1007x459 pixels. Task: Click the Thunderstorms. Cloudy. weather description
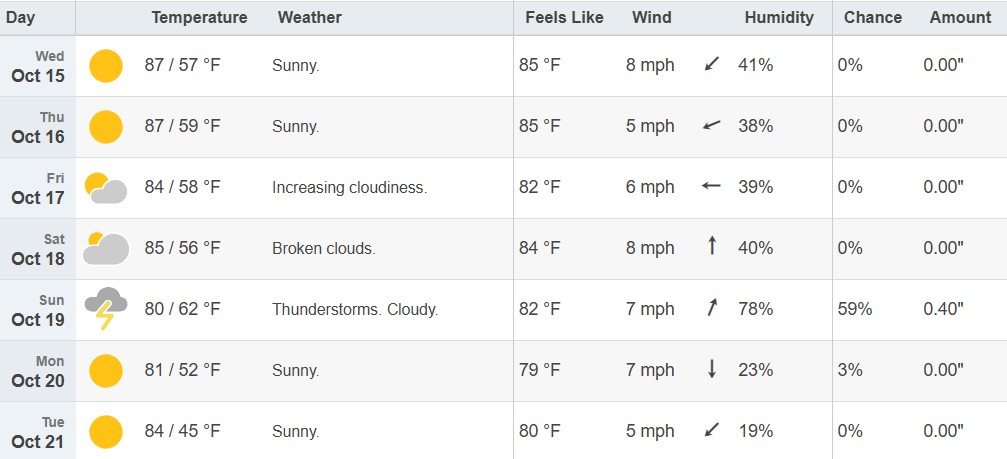(x=355, y=310)
